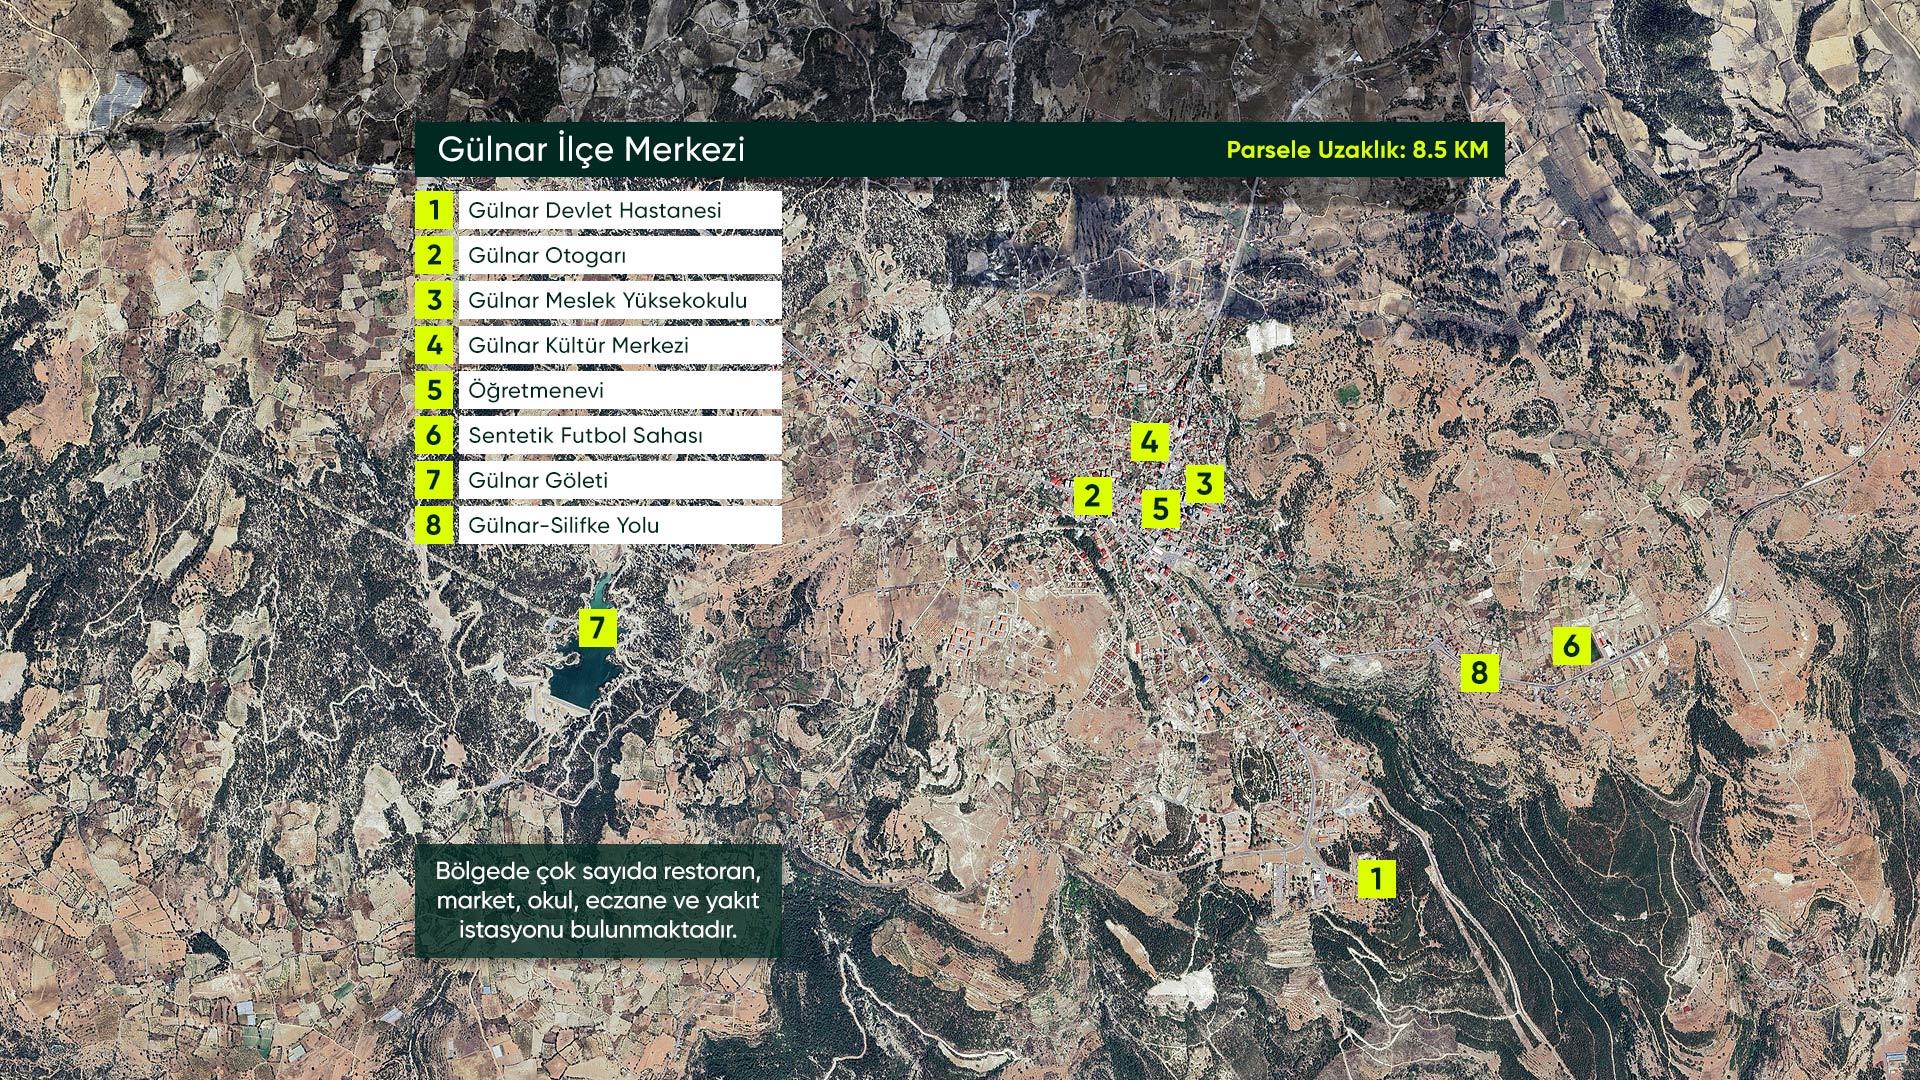Select map marker 3 on the map
Viewport: 1920px width, 1080px height.
[x=1204, y=484]
